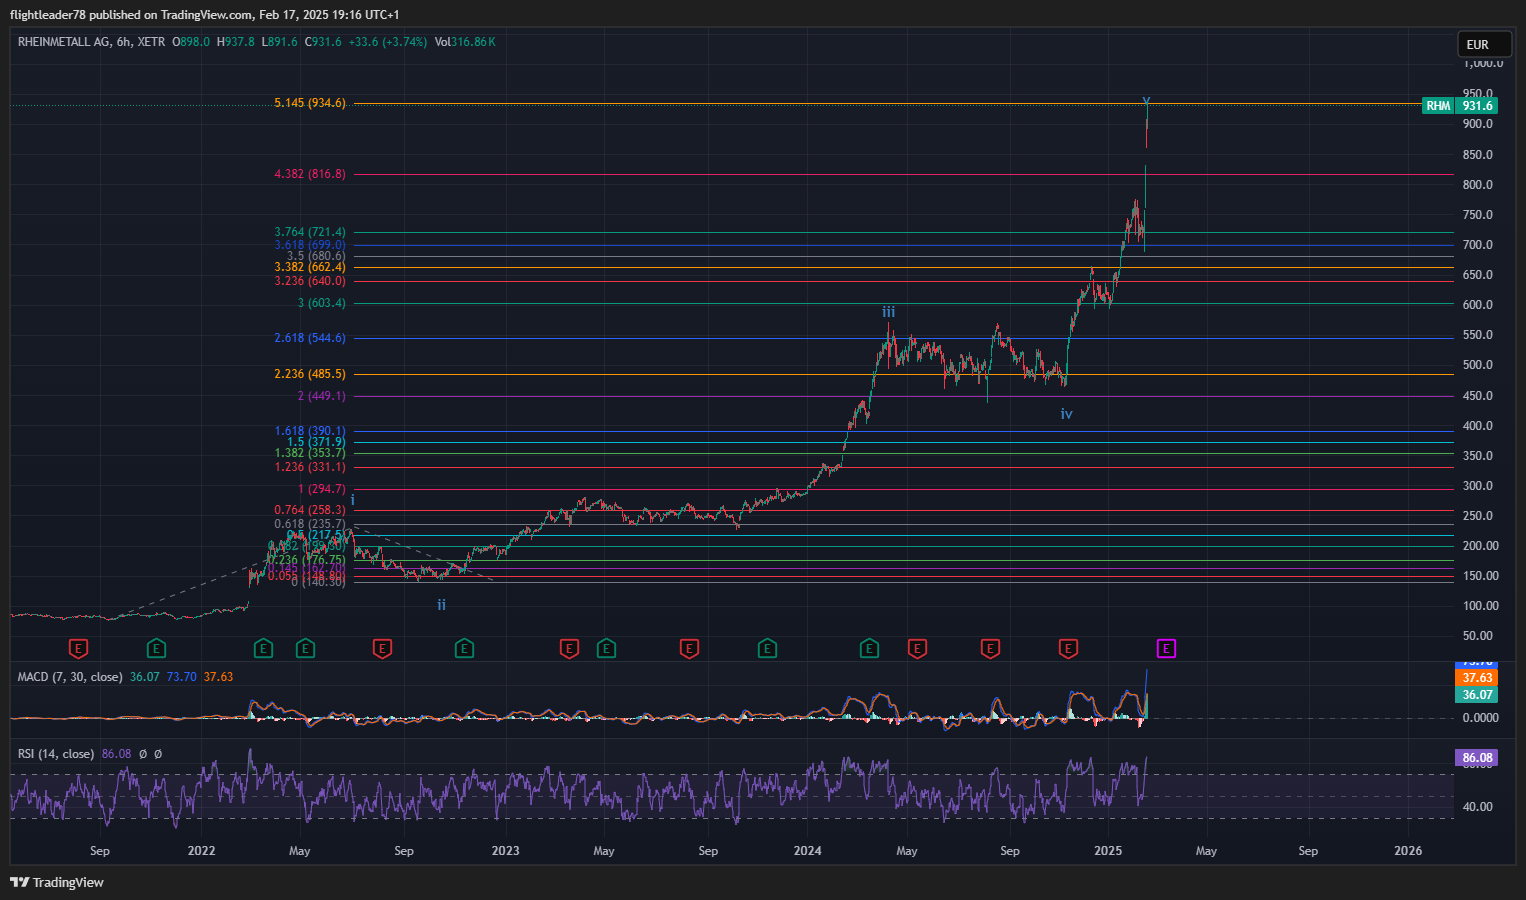Click the 2024 time axis label
This screenshot has height=900, width=1526.
pos(807,851)
